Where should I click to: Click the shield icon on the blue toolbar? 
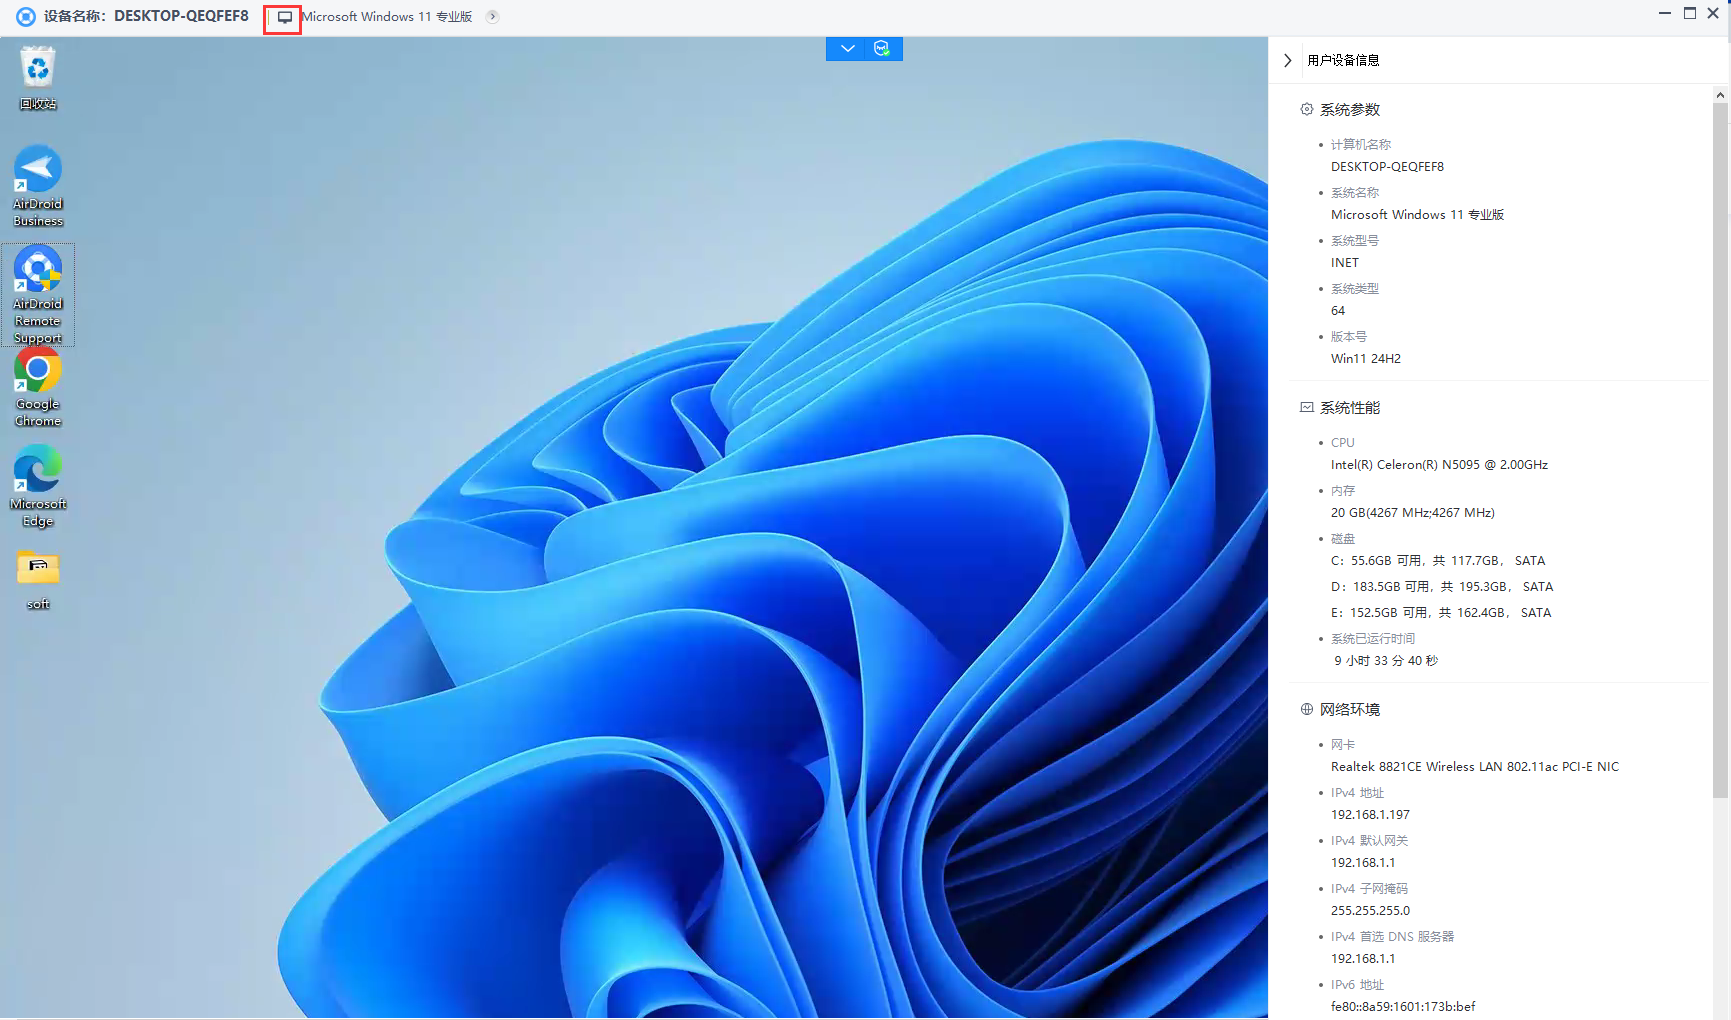(882, 49)
